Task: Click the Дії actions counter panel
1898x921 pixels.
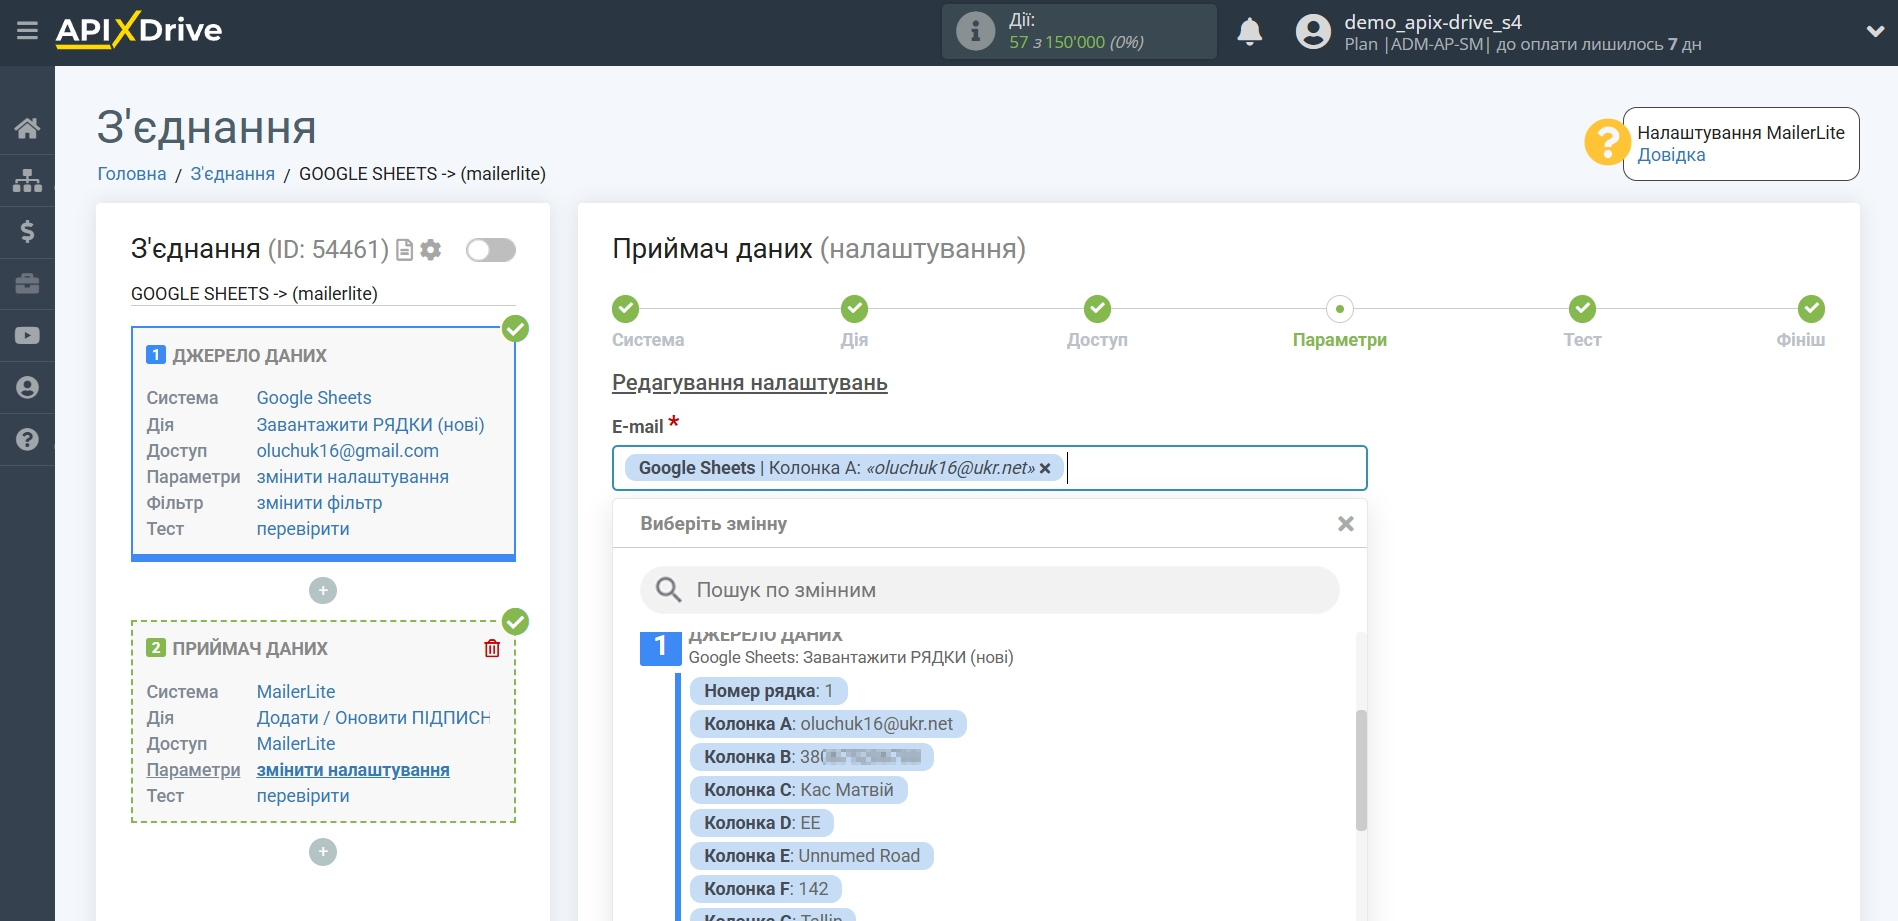Action: 1079,31
